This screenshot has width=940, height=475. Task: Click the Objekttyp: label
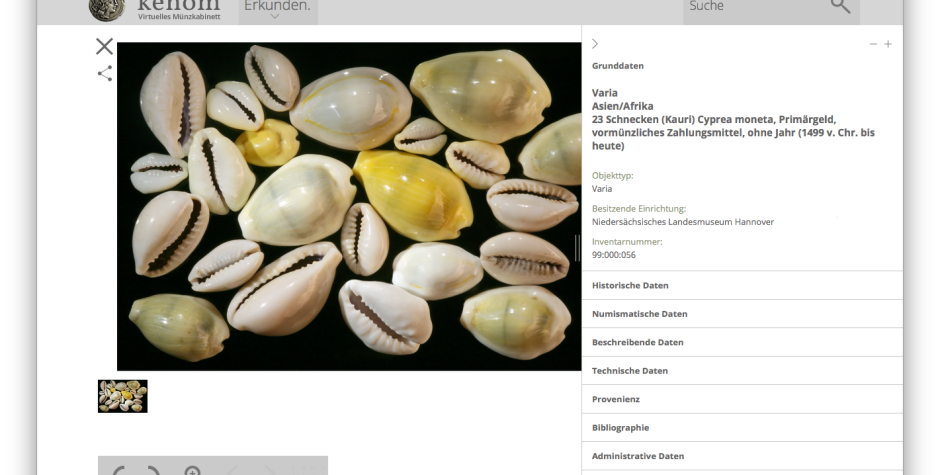point(613,176)
